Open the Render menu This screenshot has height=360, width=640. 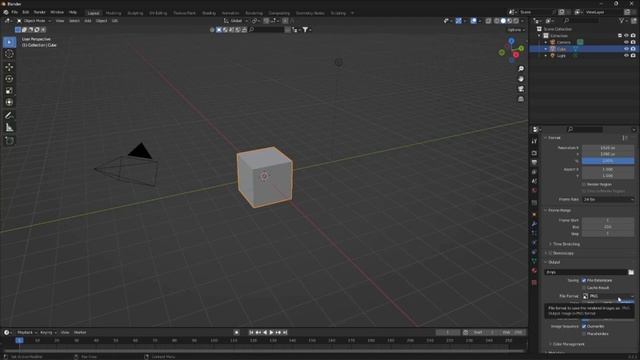click(40, 12)
